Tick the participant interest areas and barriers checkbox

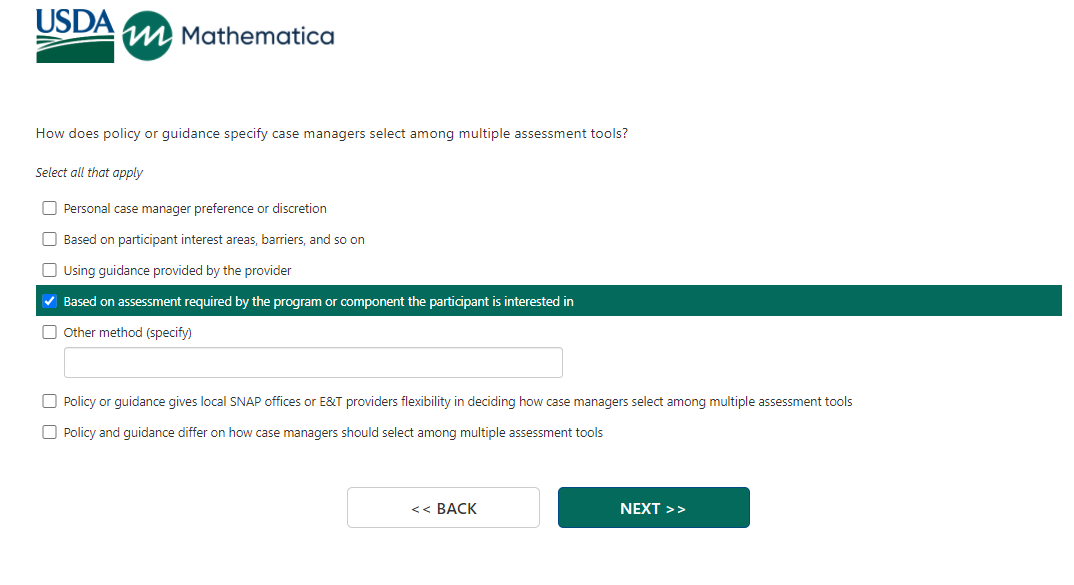click(x=49, y=240)
